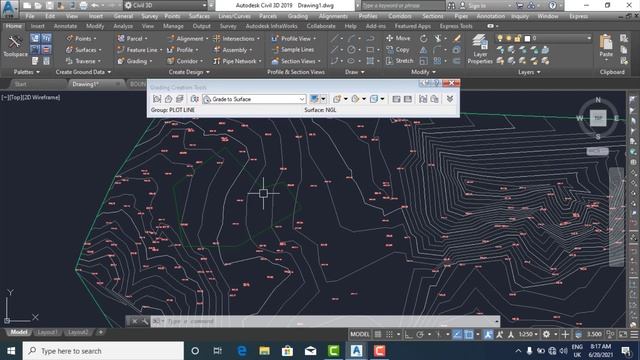Customize command line wrench icon
This screenshot has height=360, width=640.
tap(144, 322)
